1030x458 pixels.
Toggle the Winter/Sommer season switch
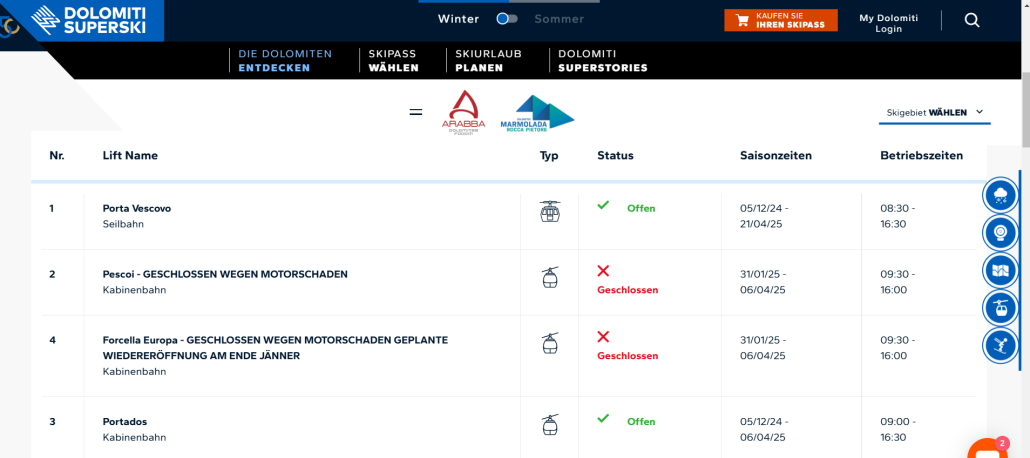[507, 19]
